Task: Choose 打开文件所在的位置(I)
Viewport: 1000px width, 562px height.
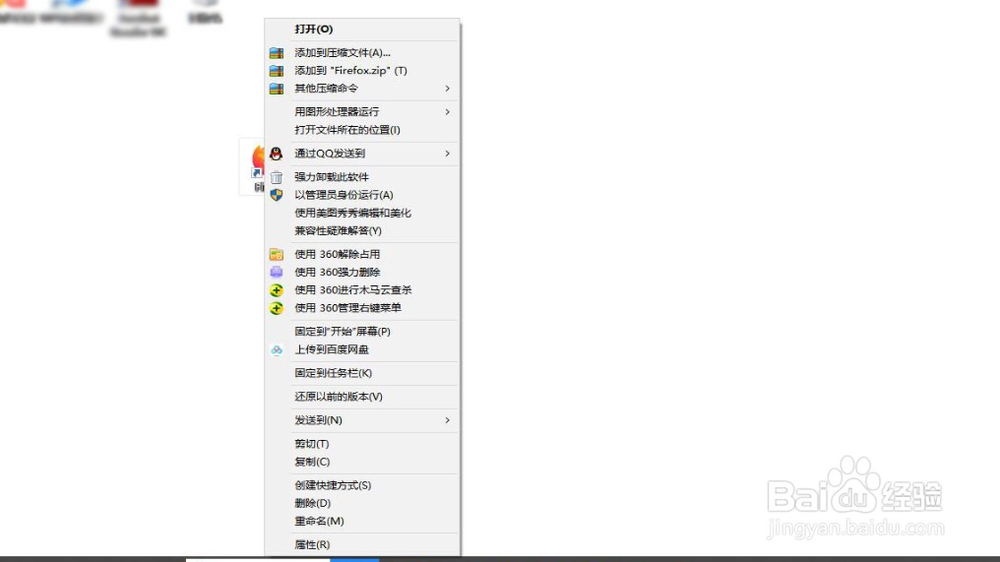Action: 362,130
